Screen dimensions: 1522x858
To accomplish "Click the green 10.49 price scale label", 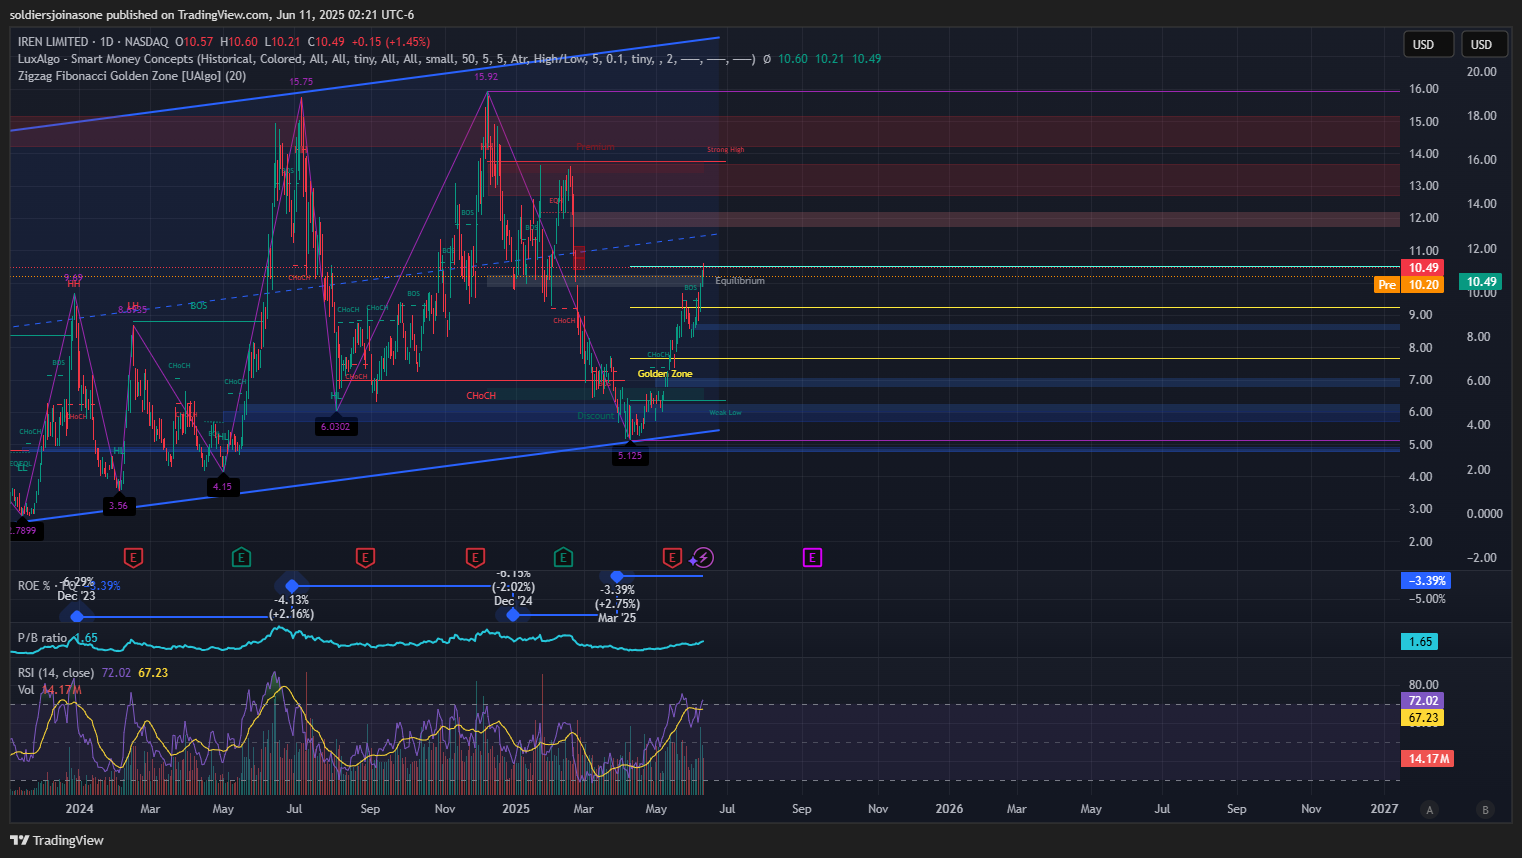I will 1482,282.
